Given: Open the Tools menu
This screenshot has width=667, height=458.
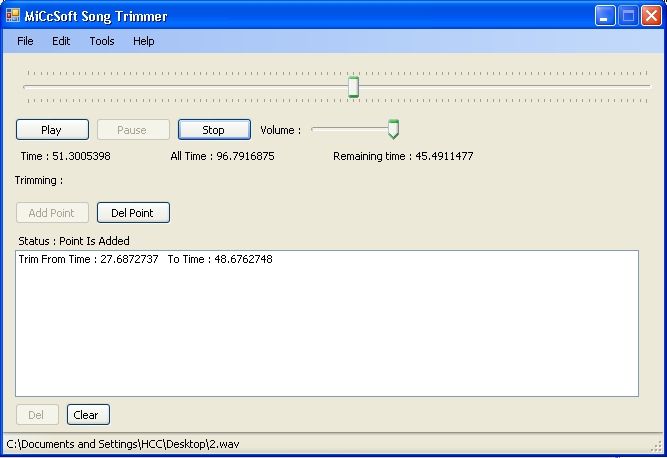Looking at the screenshot, I should pyautogui.click(x=102, y=41).
